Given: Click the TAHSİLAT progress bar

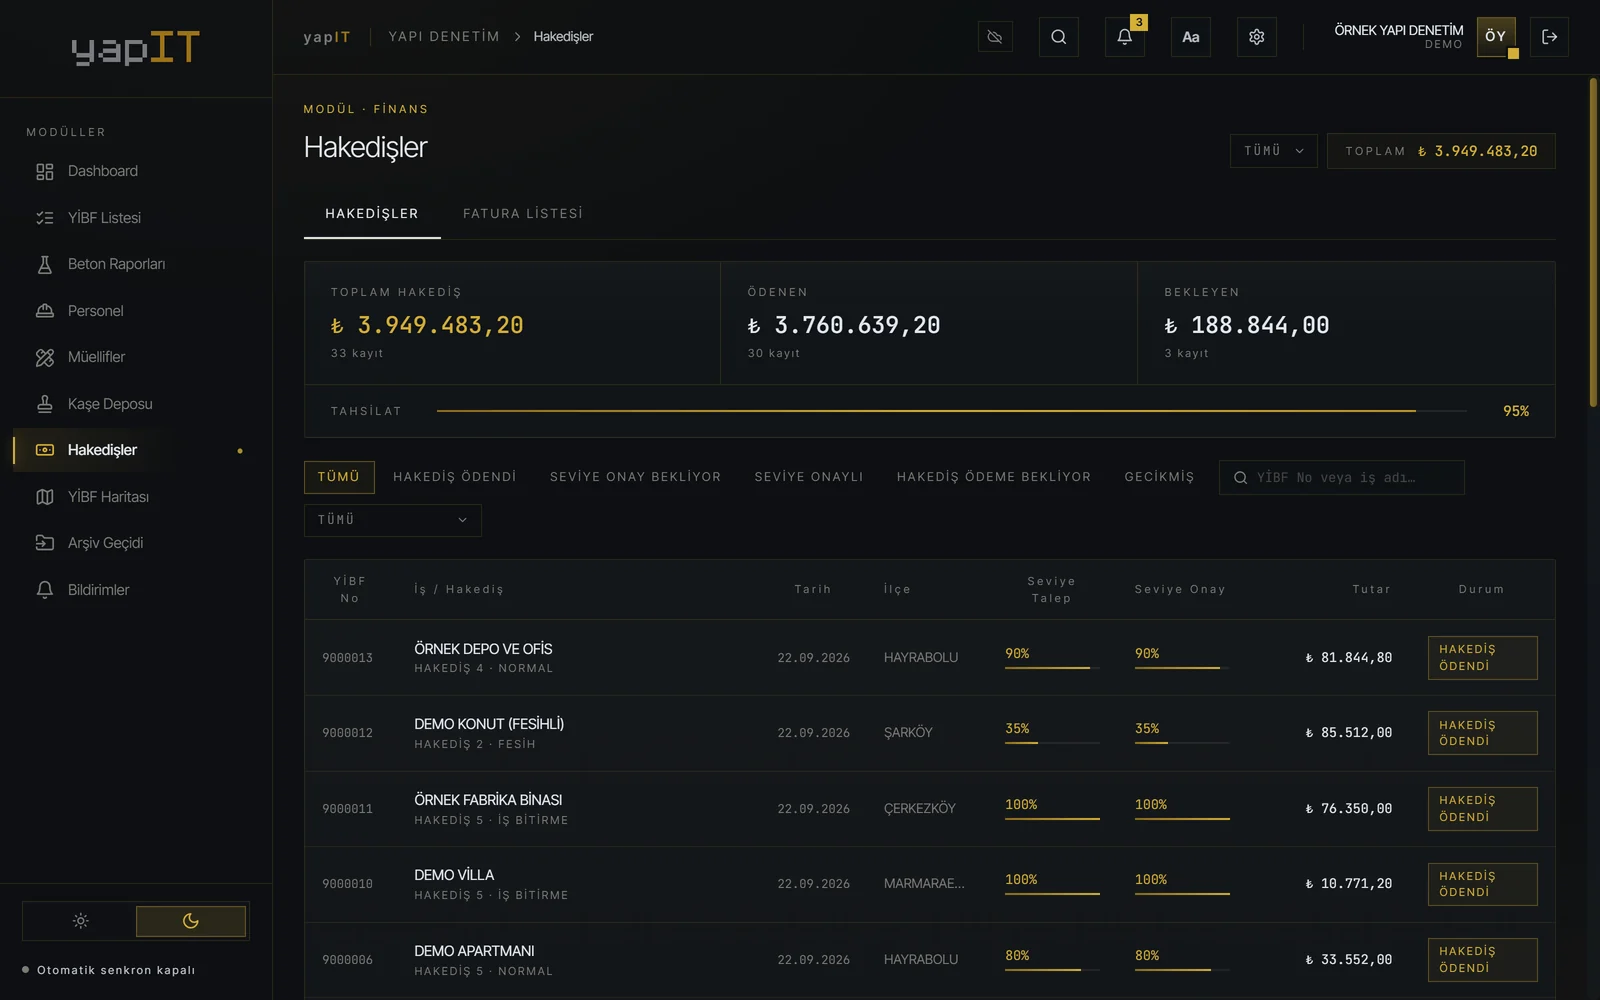Looking at the screenshot, I should [951, 411].
